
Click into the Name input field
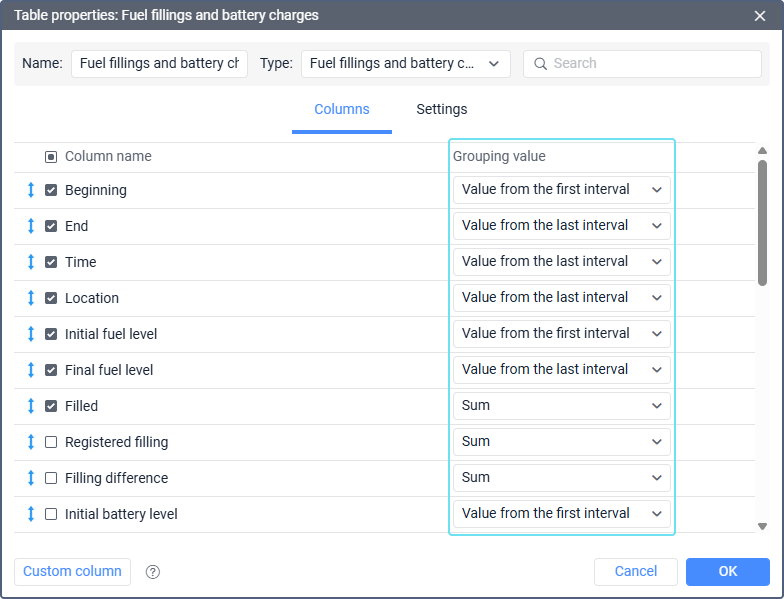160,64
